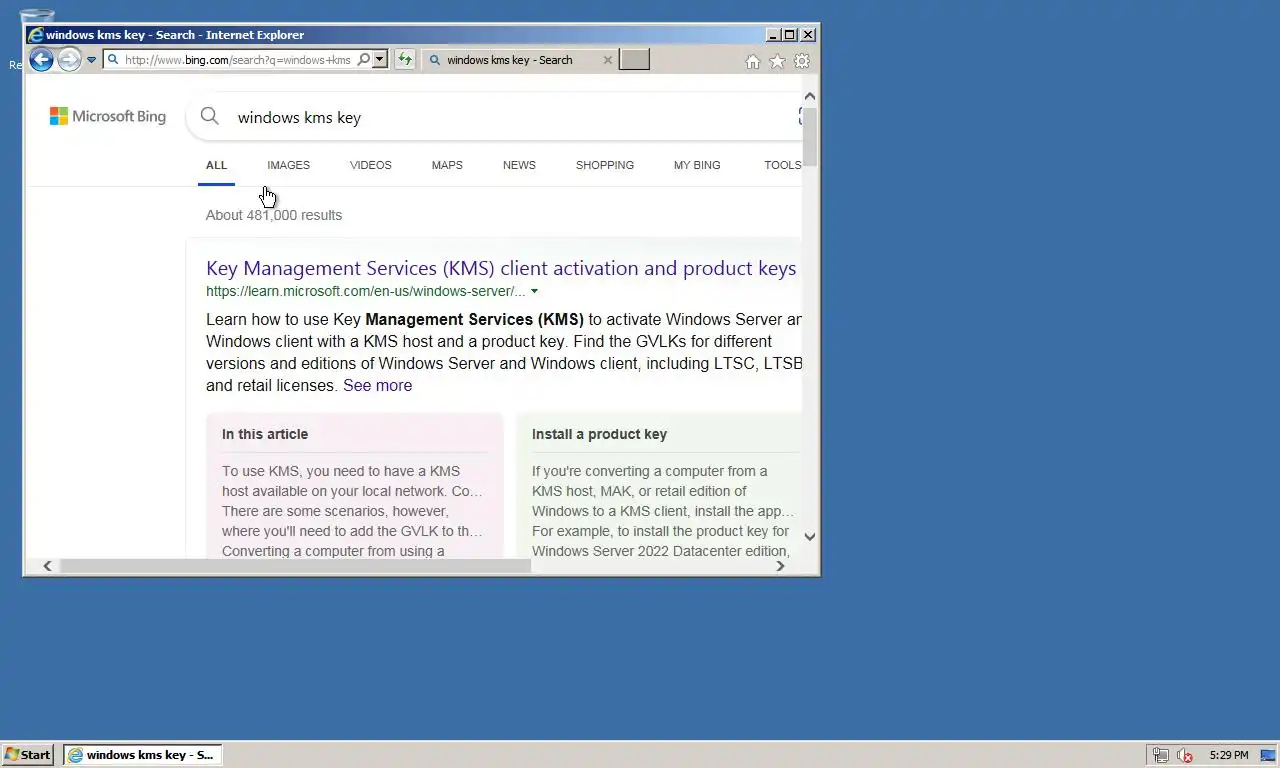Image resolution: width=1280 pixels, height=768 pixels.
Task: Click the vertical scrollbar down arrow
Action: (x=810, y=537)
